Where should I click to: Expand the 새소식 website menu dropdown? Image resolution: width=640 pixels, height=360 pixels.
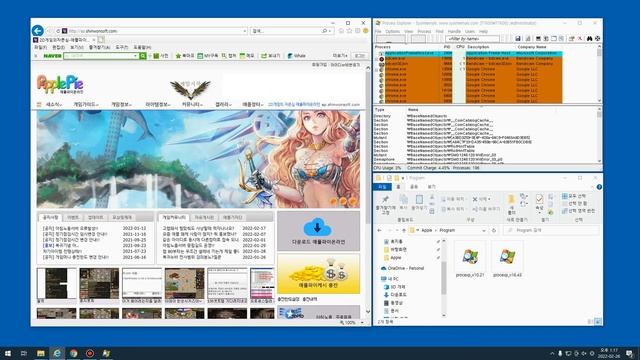pos(53,104)
